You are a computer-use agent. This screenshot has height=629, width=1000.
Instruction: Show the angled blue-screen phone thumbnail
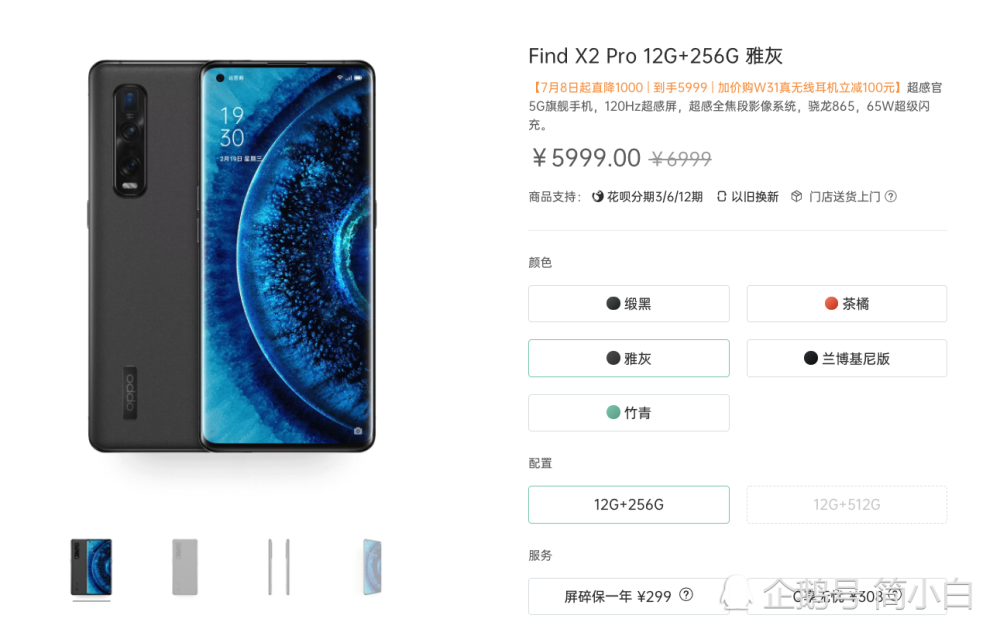pyautogui.click(x=372, y=567)
